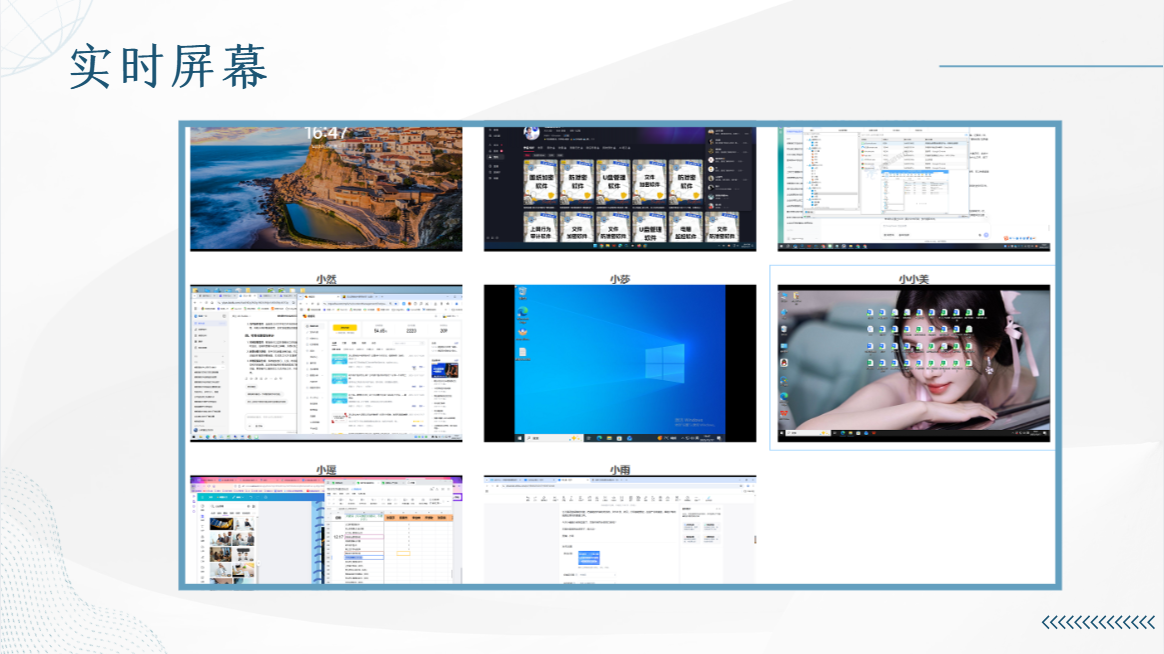Click the profile avatar in the dark app screen

coord(532,133)
